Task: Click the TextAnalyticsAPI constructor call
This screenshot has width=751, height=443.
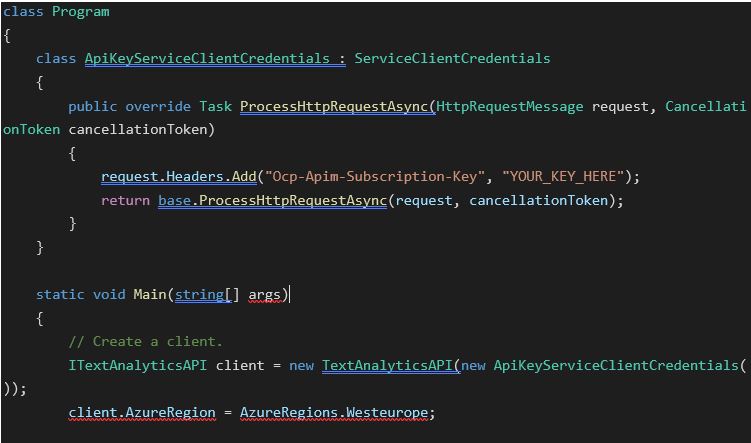Action: tap(387, 365)
